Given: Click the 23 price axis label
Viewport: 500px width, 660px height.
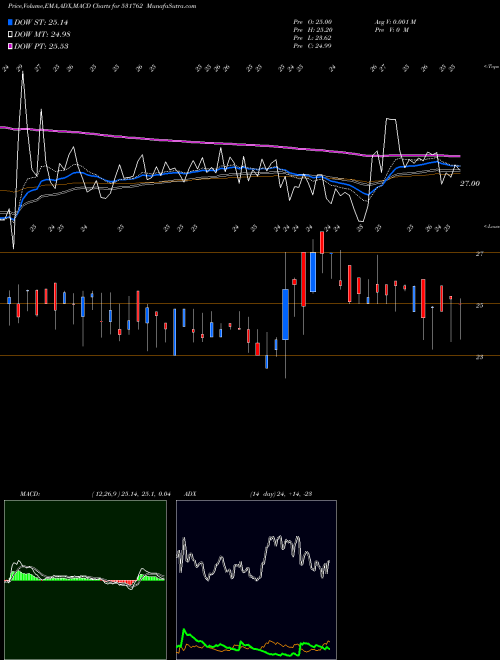Looking at the screenshot, I should click(479, 357).
